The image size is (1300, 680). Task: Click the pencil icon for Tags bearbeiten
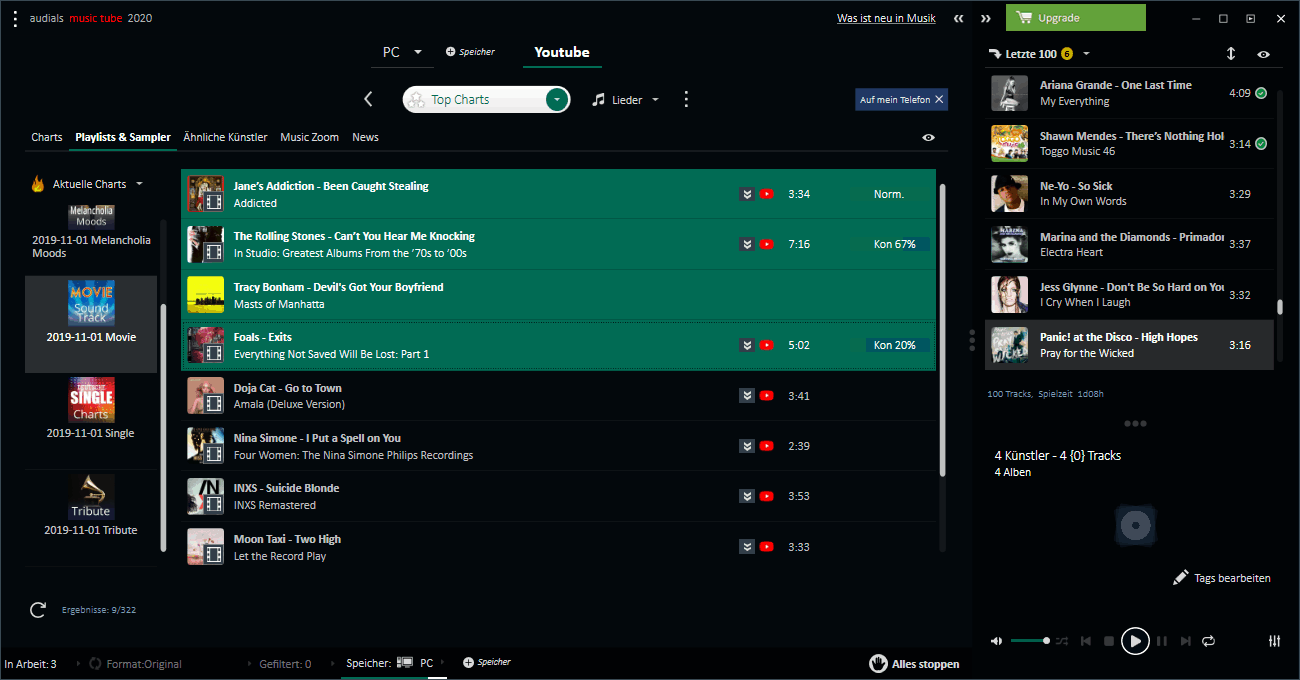[1181, 577]
